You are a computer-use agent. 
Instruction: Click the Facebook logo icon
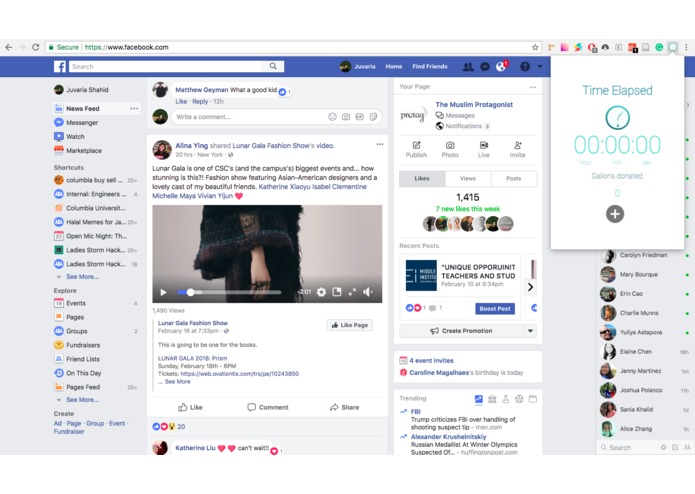(60, 66)
